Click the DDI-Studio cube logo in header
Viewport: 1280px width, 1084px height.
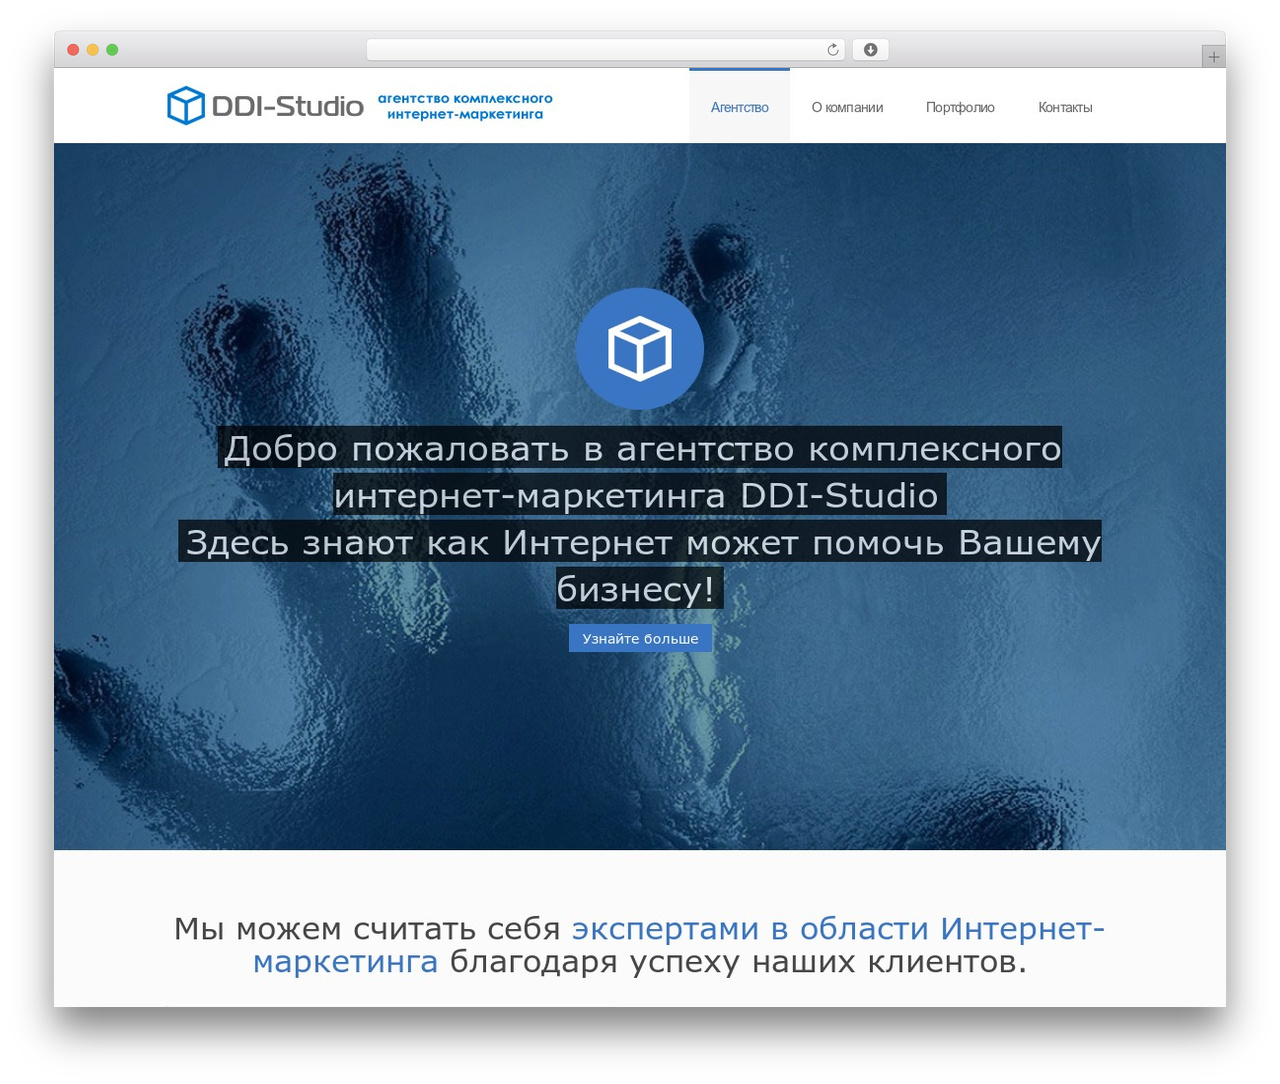[186, 105]
